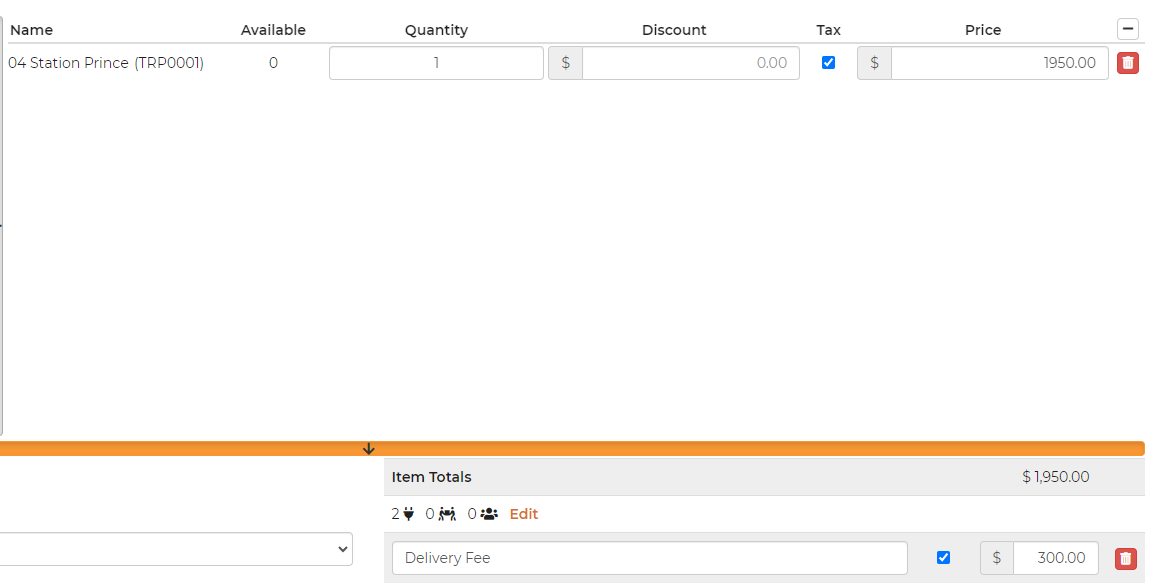Collapse the items list with minus button
Screen dimensions: 1153x583
click(1127, 29)
